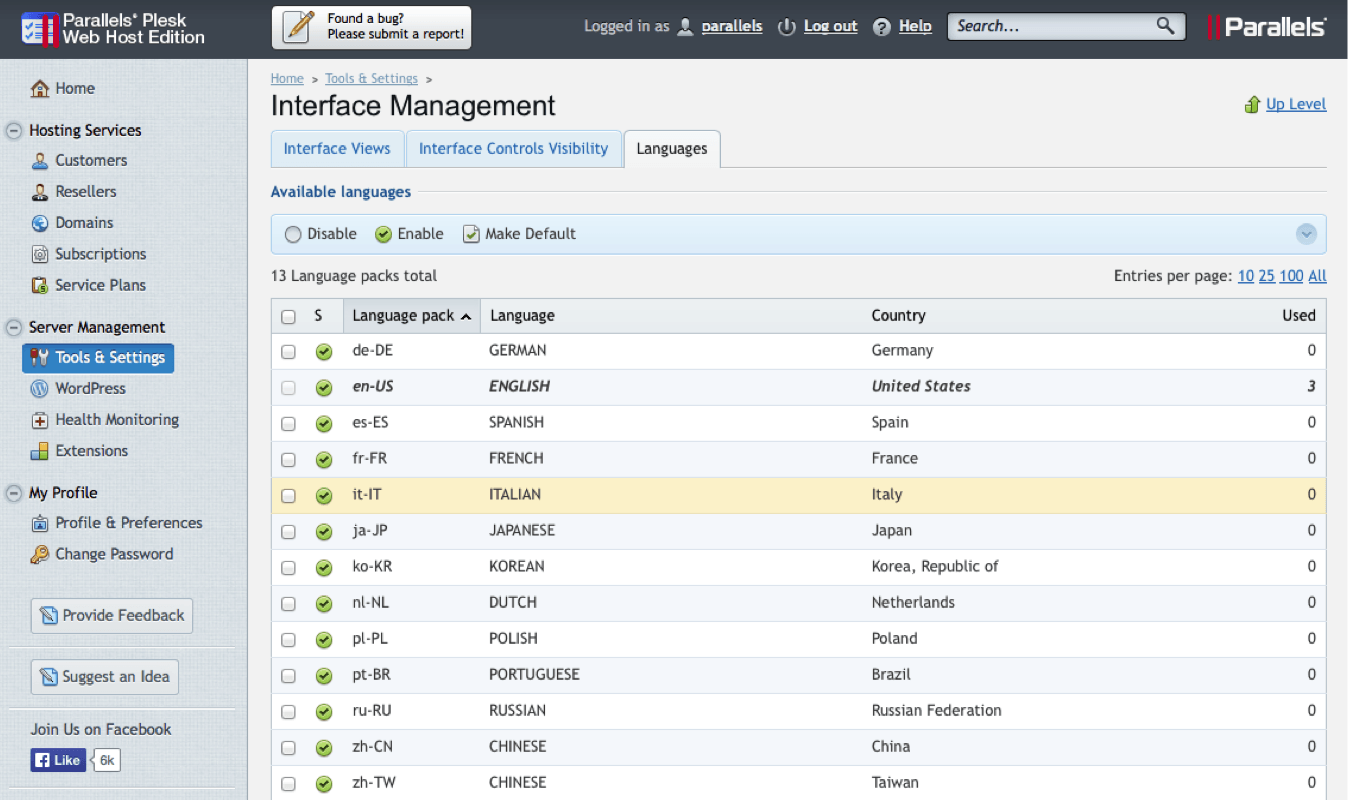Toggle the select-all checkbox in table header
This screenshot has height=800, width=1348.
288,317
